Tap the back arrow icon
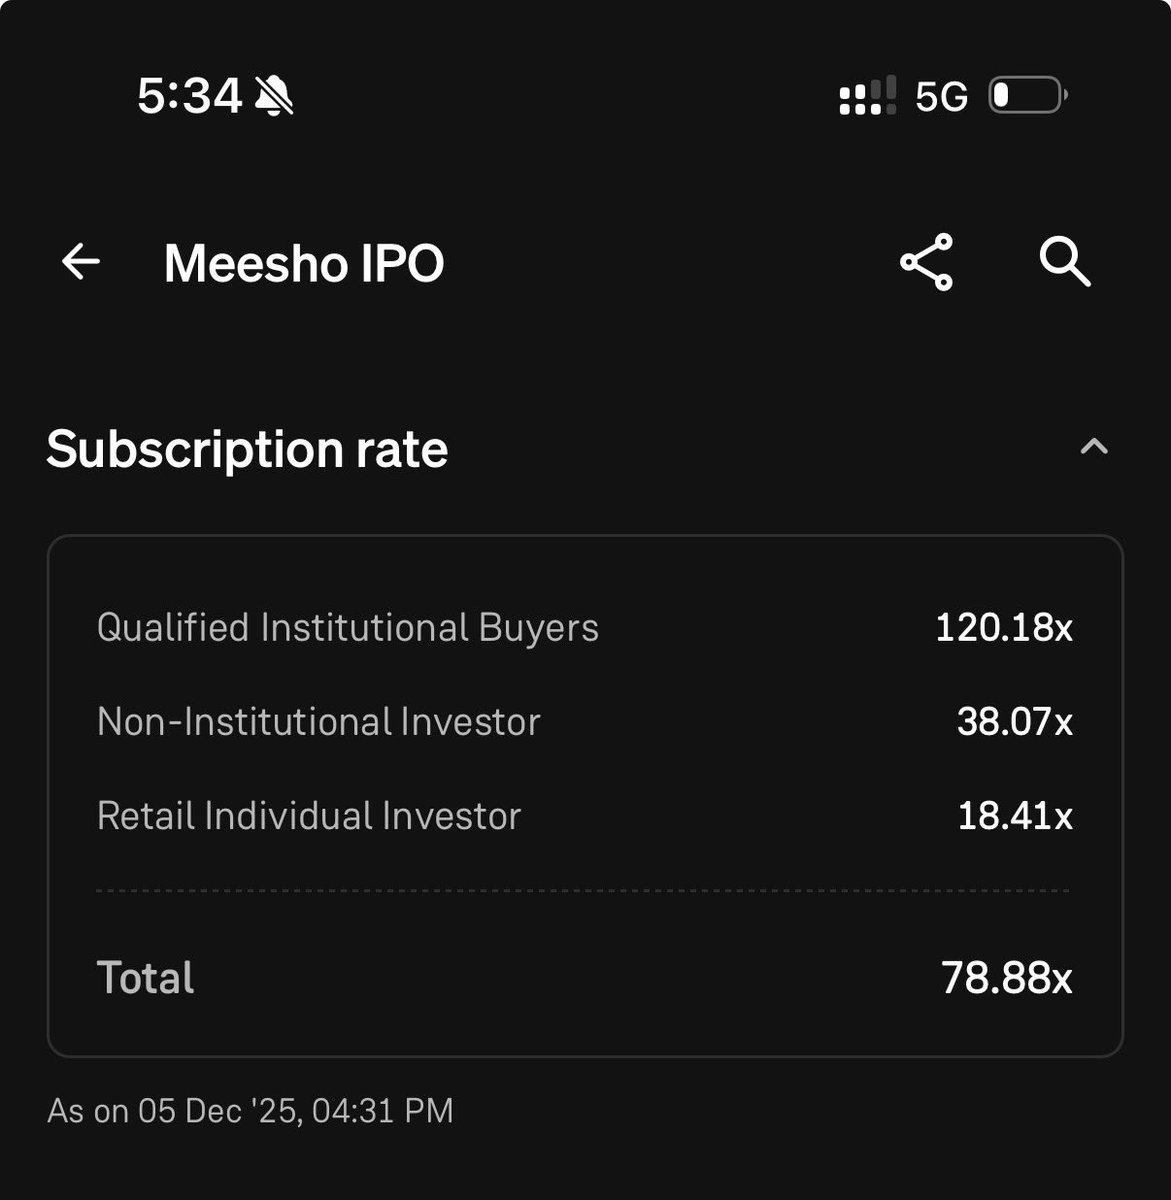 pos(81,262)
